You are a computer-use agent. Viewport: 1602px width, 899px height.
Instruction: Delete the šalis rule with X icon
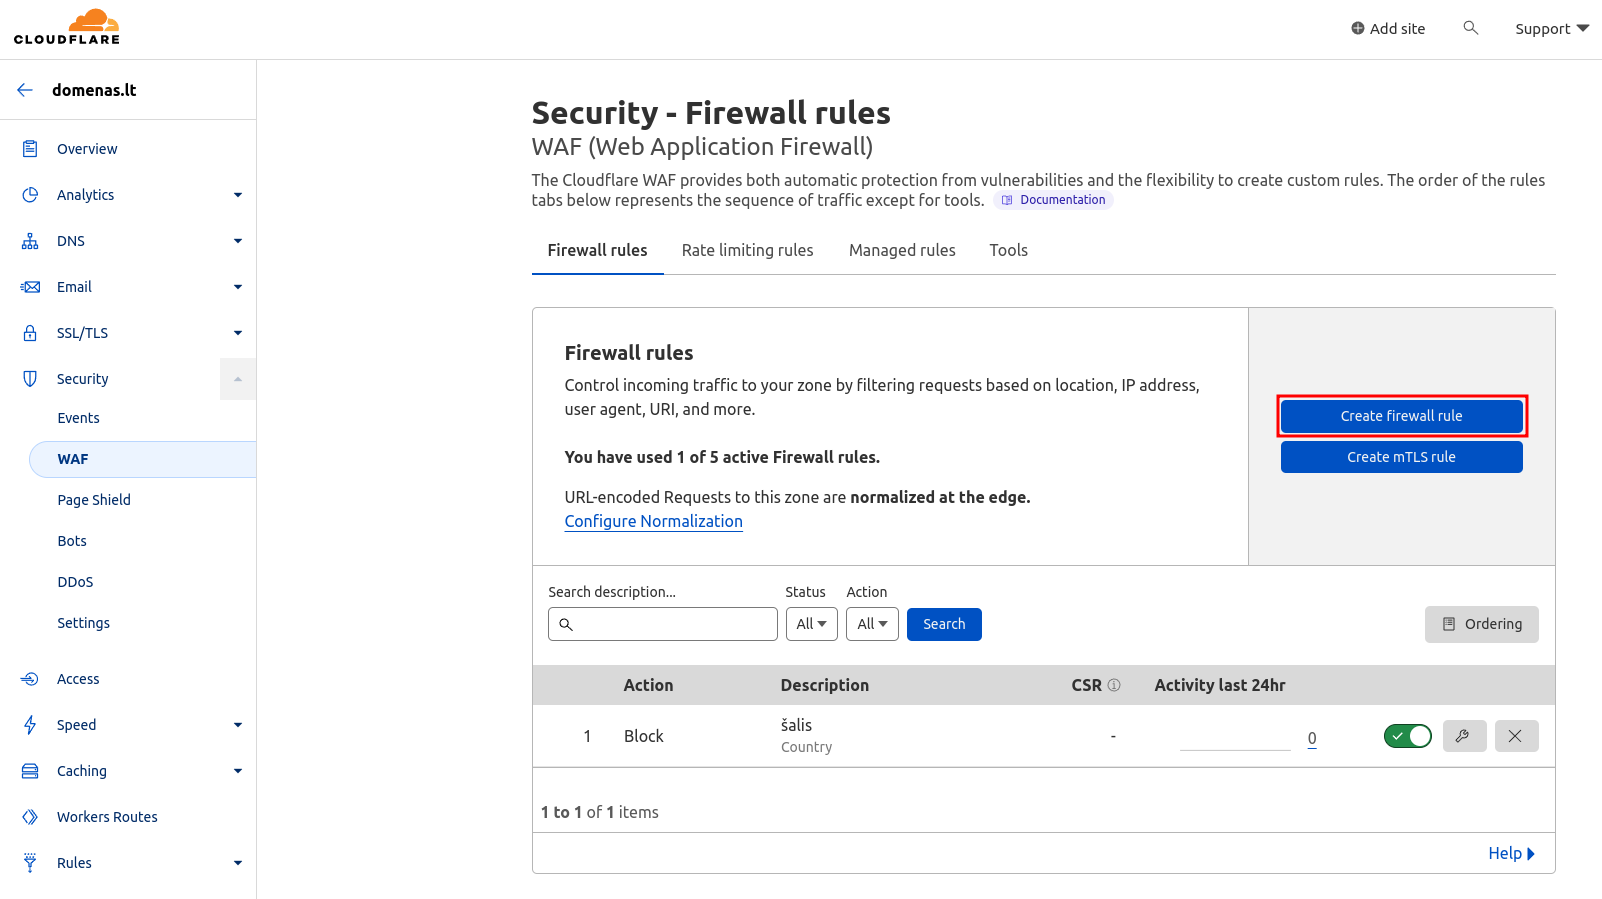pyautogui.click(x=1516, y=736)
